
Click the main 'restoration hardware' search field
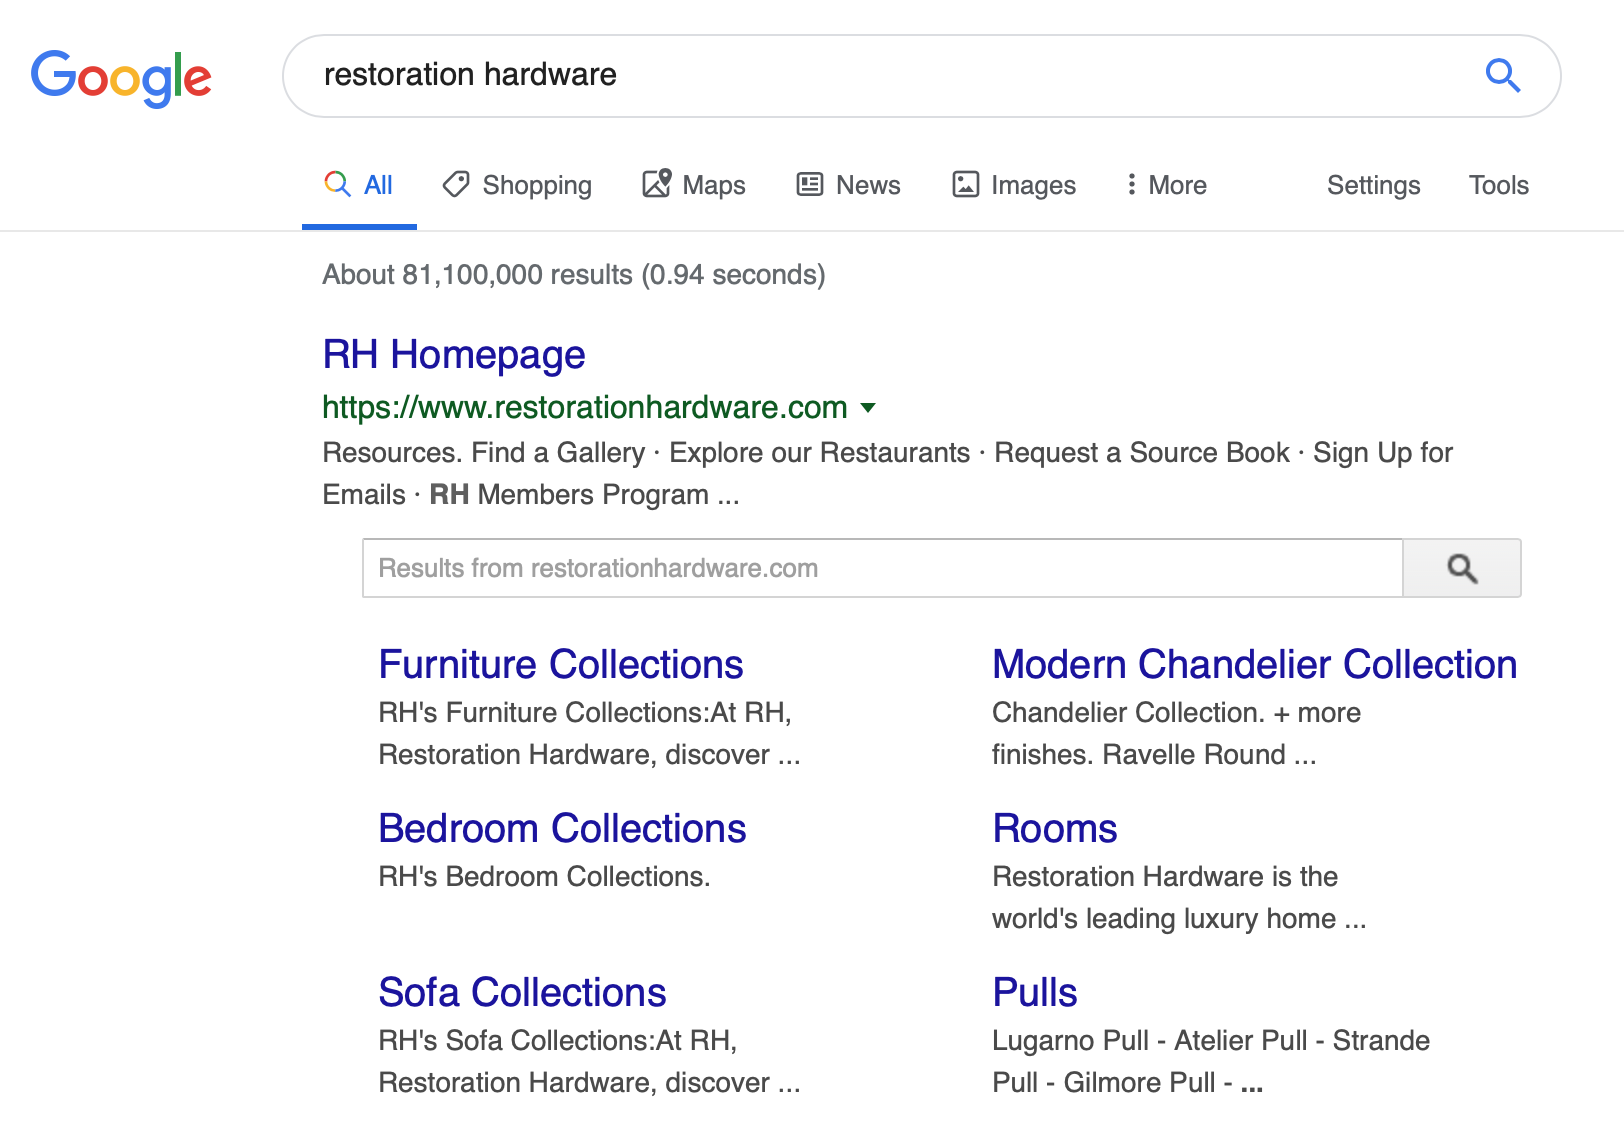pos(880,75)
